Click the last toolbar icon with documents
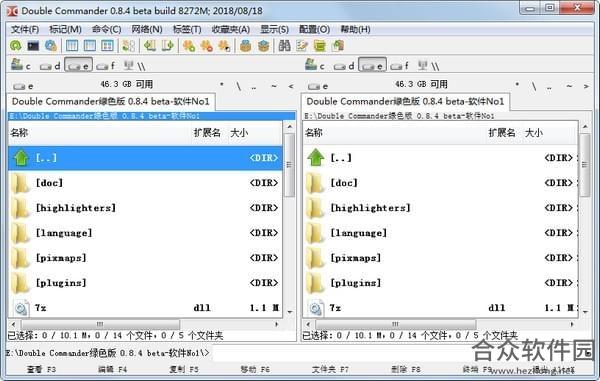The image size is (600, 381). pyautogui.click(x=338, y=46)
